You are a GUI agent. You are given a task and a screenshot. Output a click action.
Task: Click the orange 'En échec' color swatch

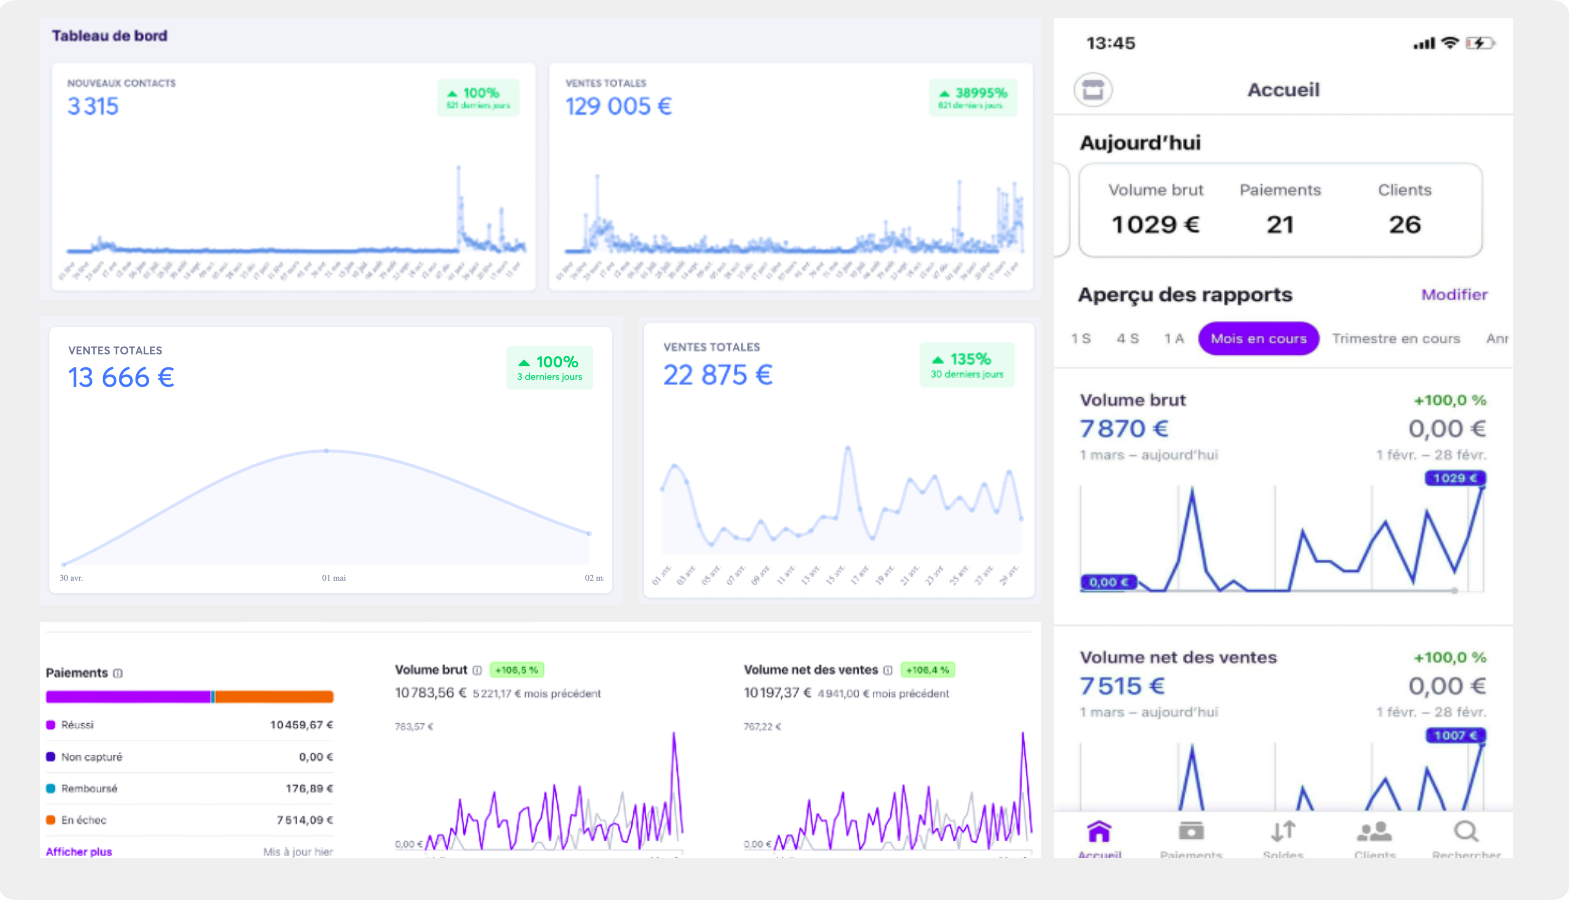coord(51,820)
